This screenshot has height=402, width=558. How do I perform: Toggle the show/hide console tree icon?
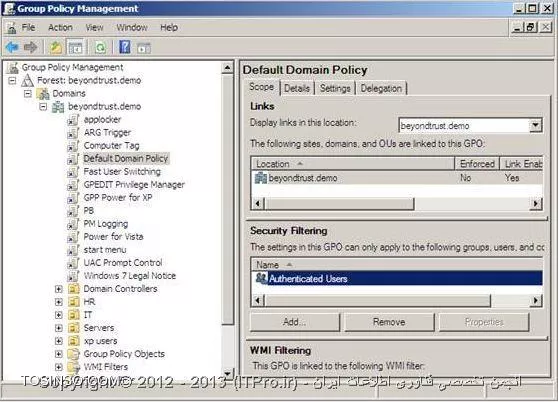(x=75, y=47)
